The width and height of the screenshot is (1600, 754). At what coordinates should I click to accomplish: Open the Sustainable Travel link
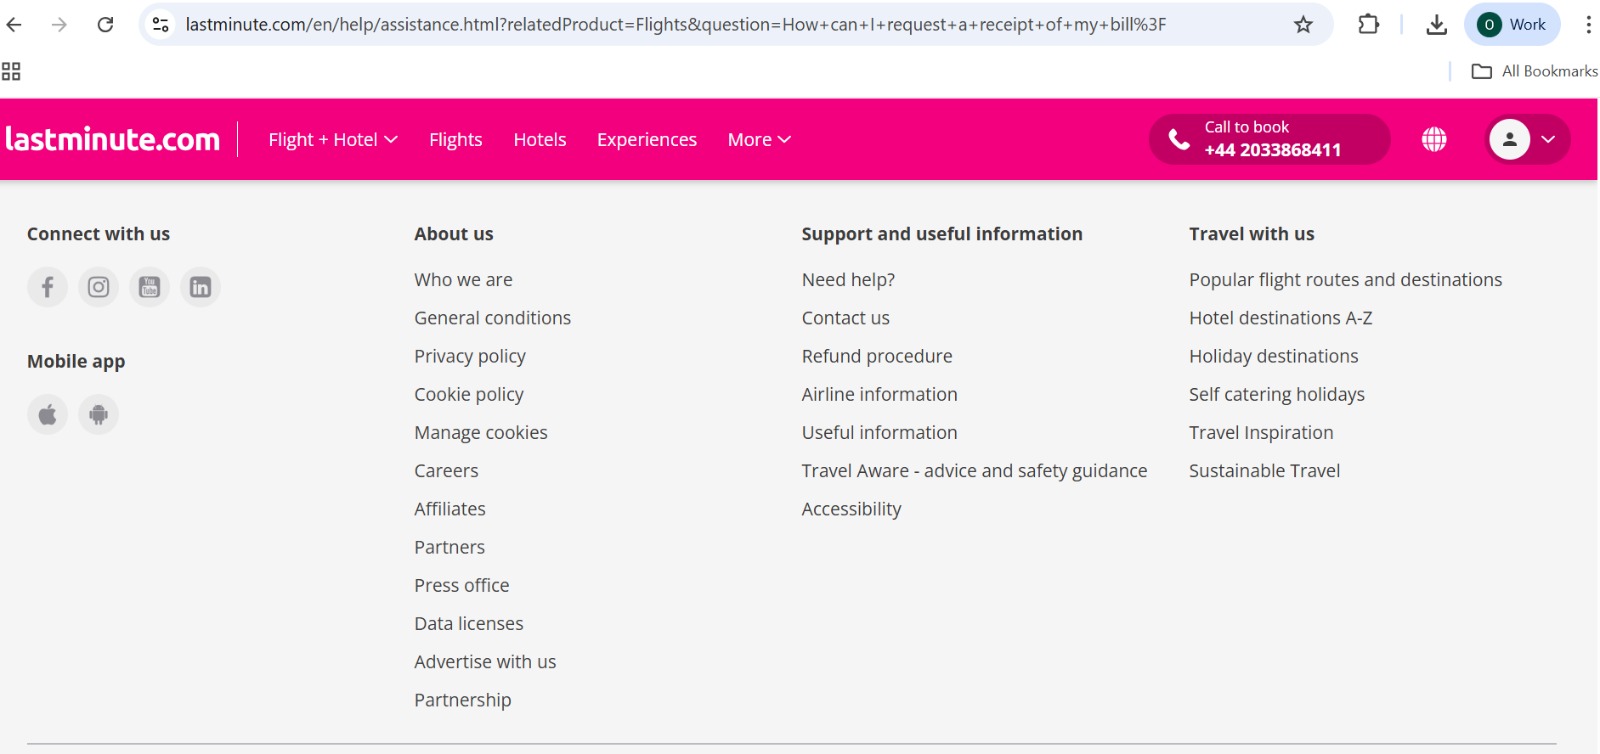coord(1264,471)
